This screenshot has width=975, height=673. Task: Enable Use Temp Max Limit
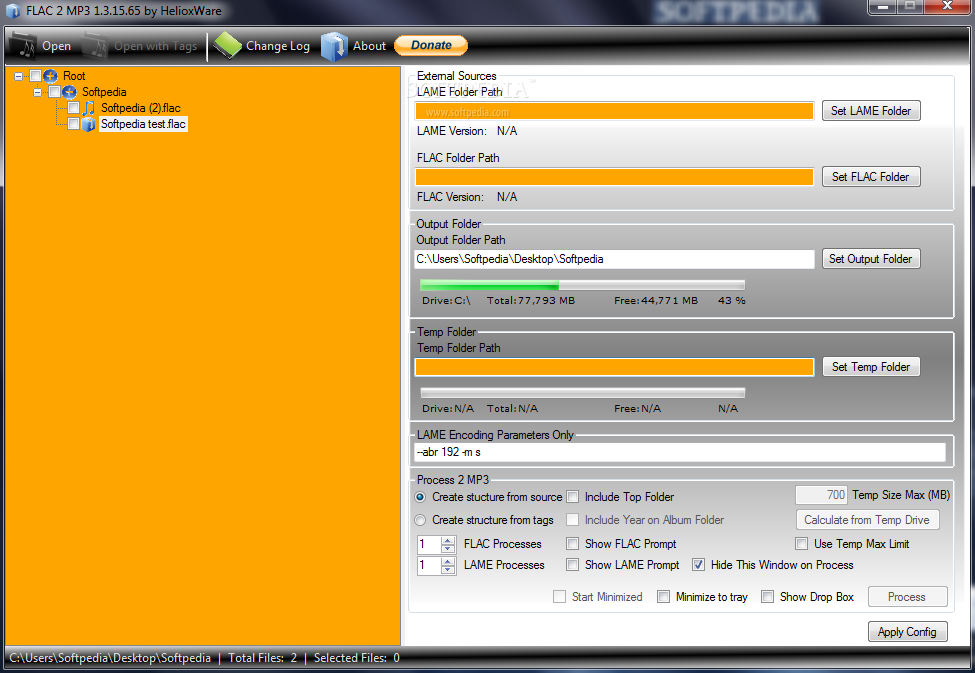[802, 544]
